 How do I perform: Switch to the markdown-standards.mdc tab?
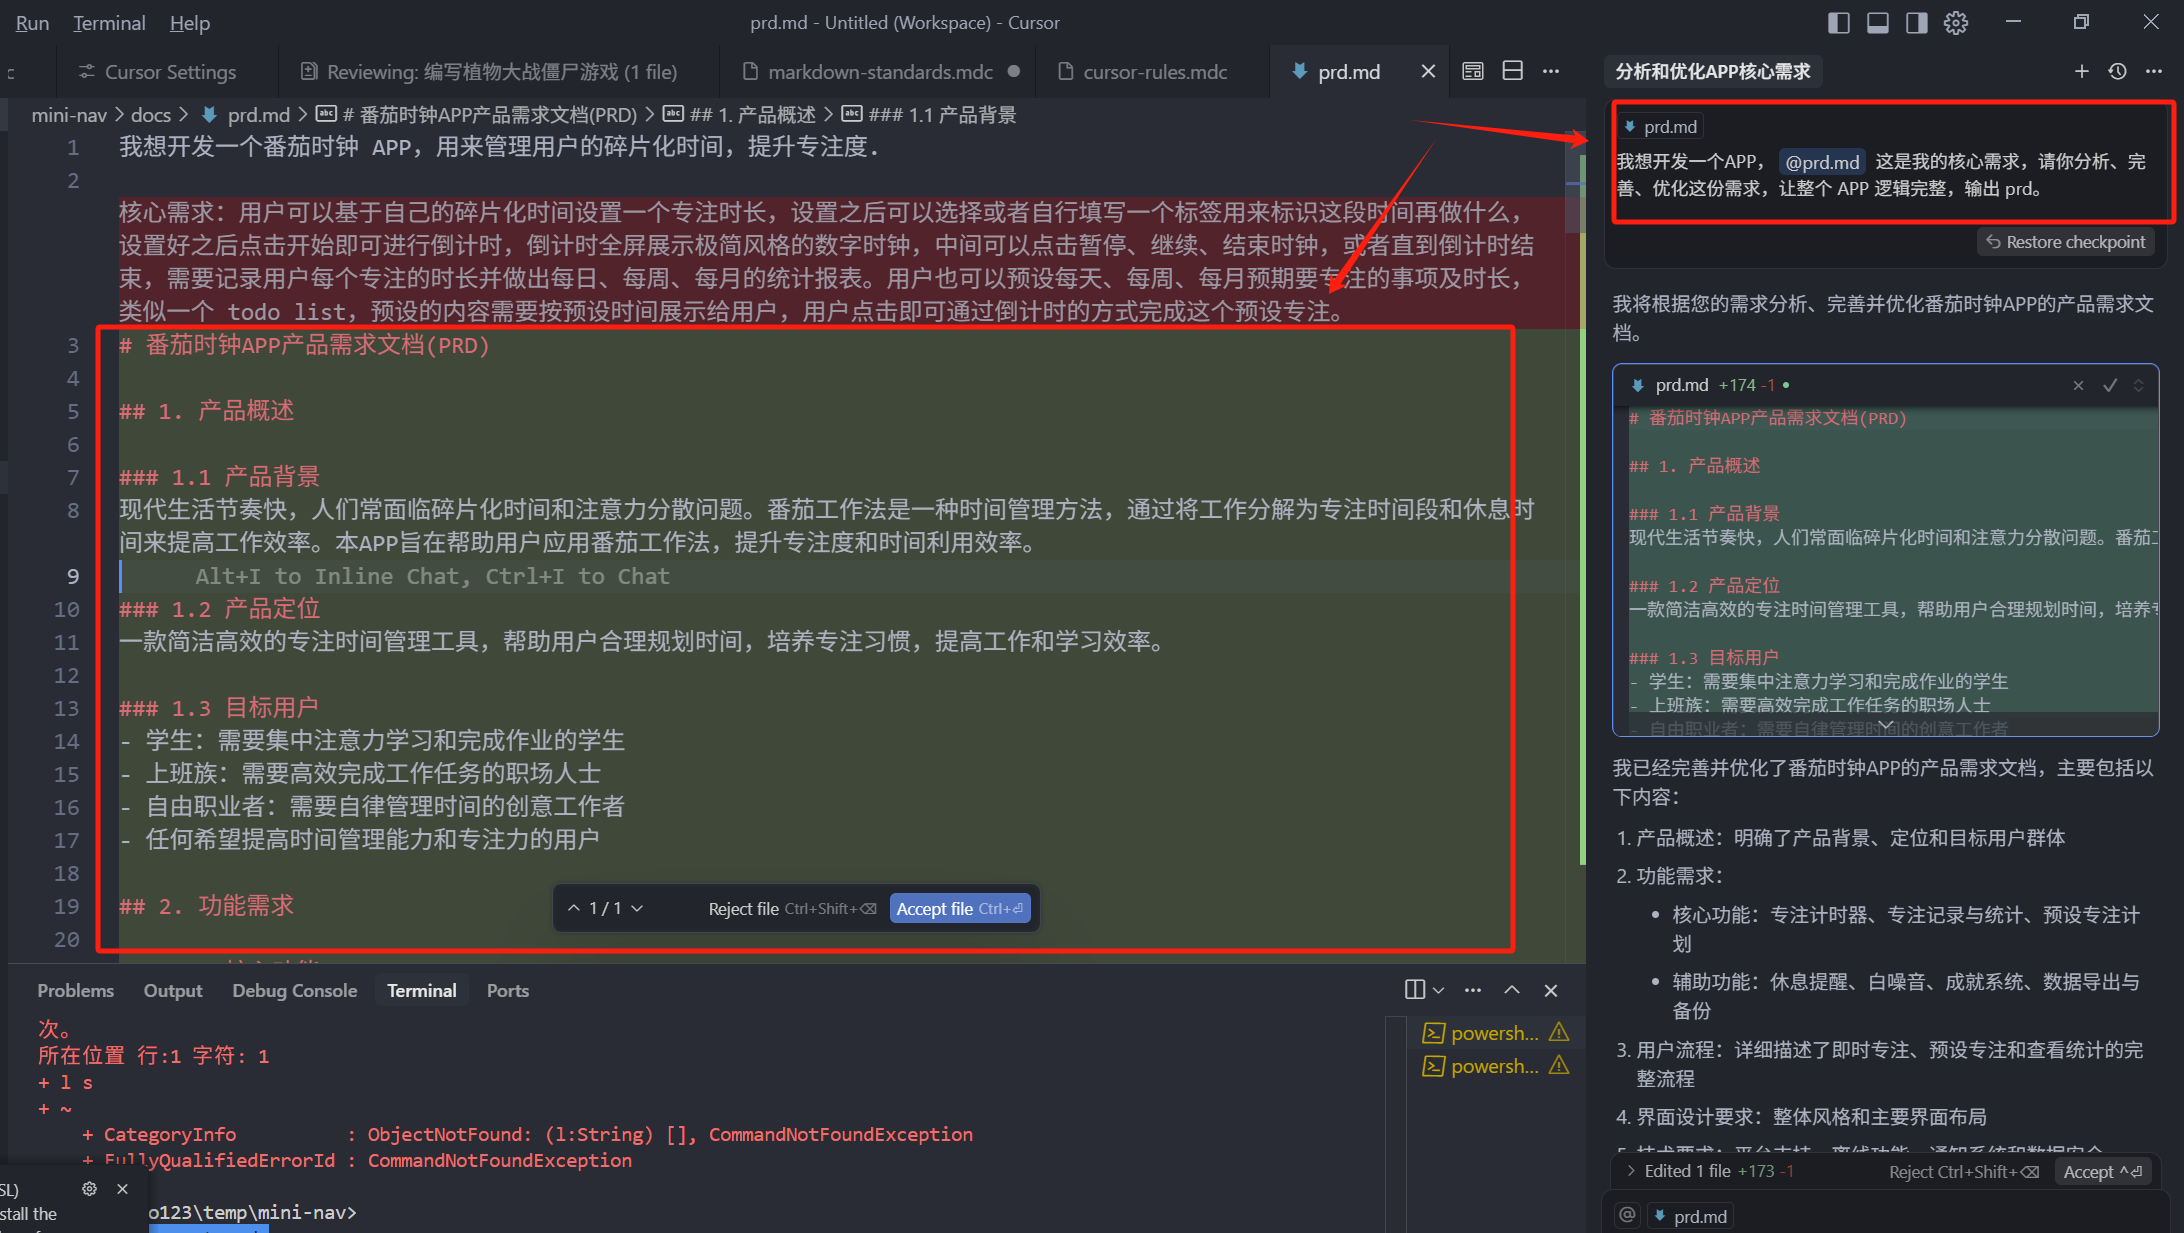(x=880, y=71)
